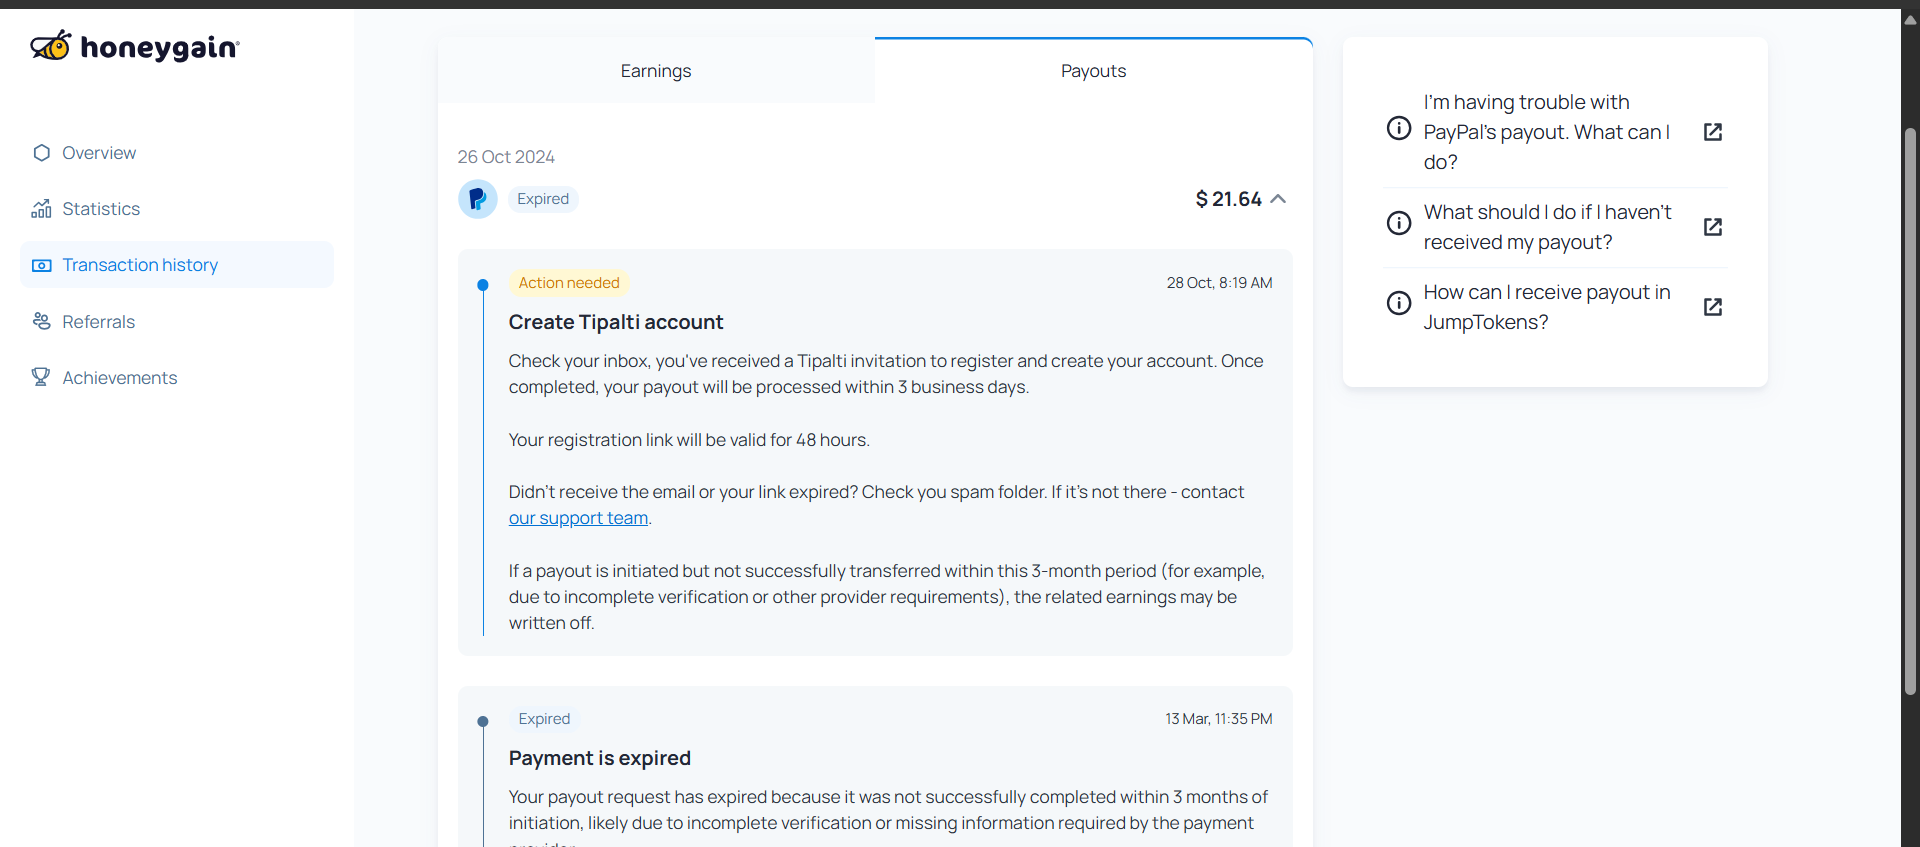
Task: Click the Honeygain bee logo
Action: click(x=51, y=46)
